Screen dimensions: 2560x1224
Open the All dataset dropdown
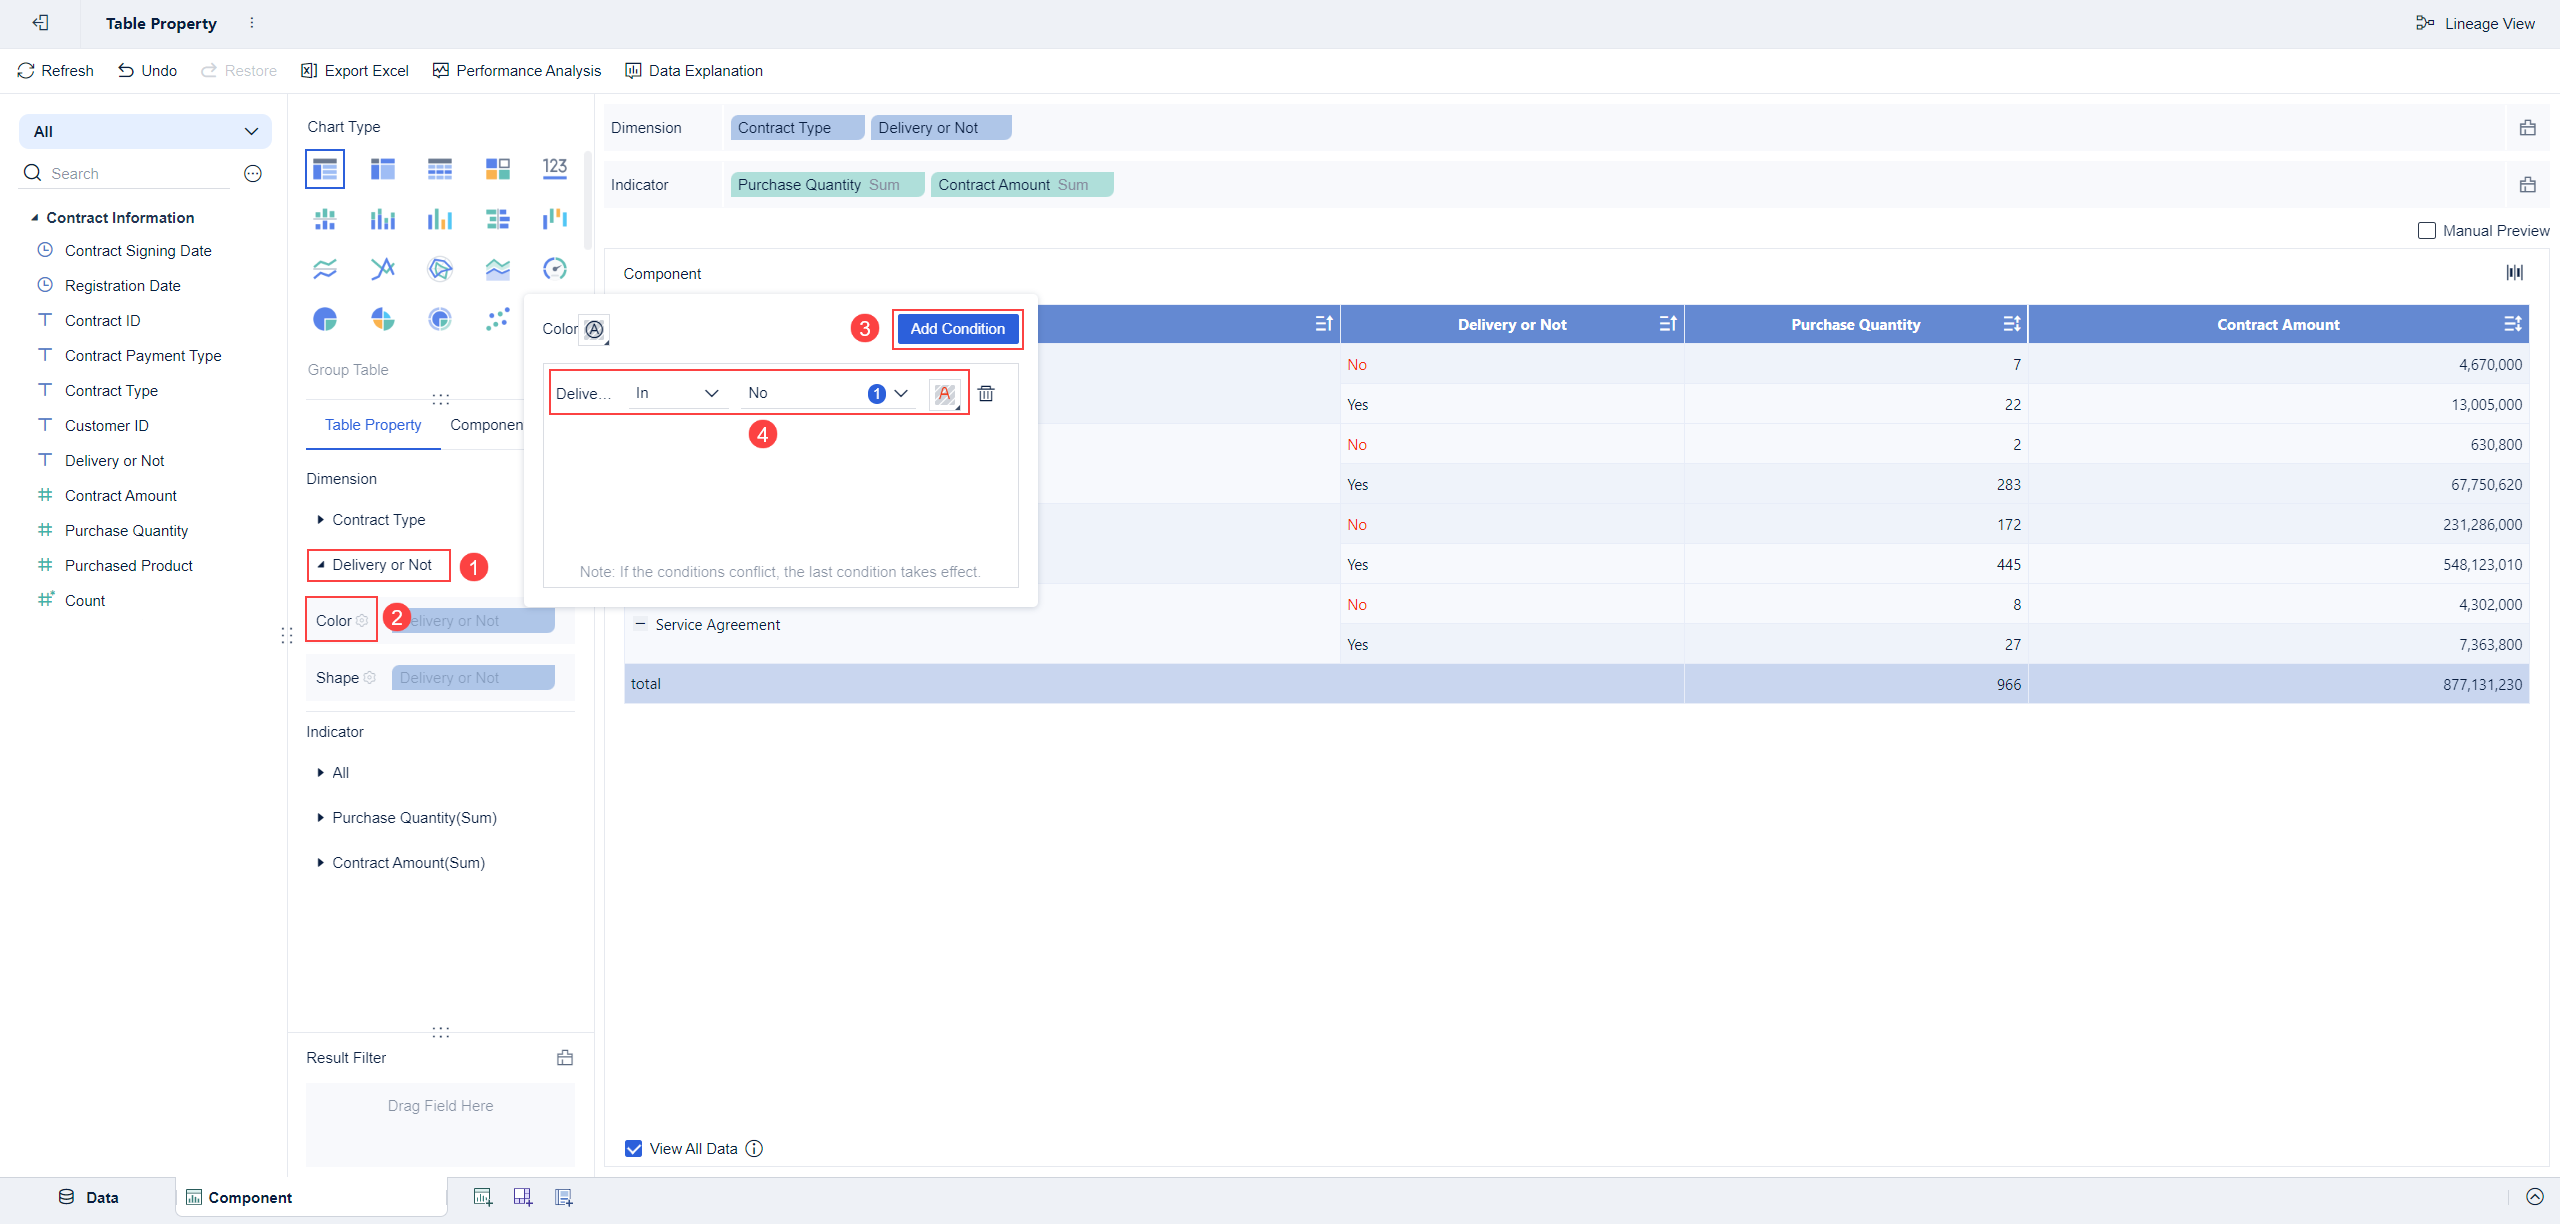click(145, 131)
